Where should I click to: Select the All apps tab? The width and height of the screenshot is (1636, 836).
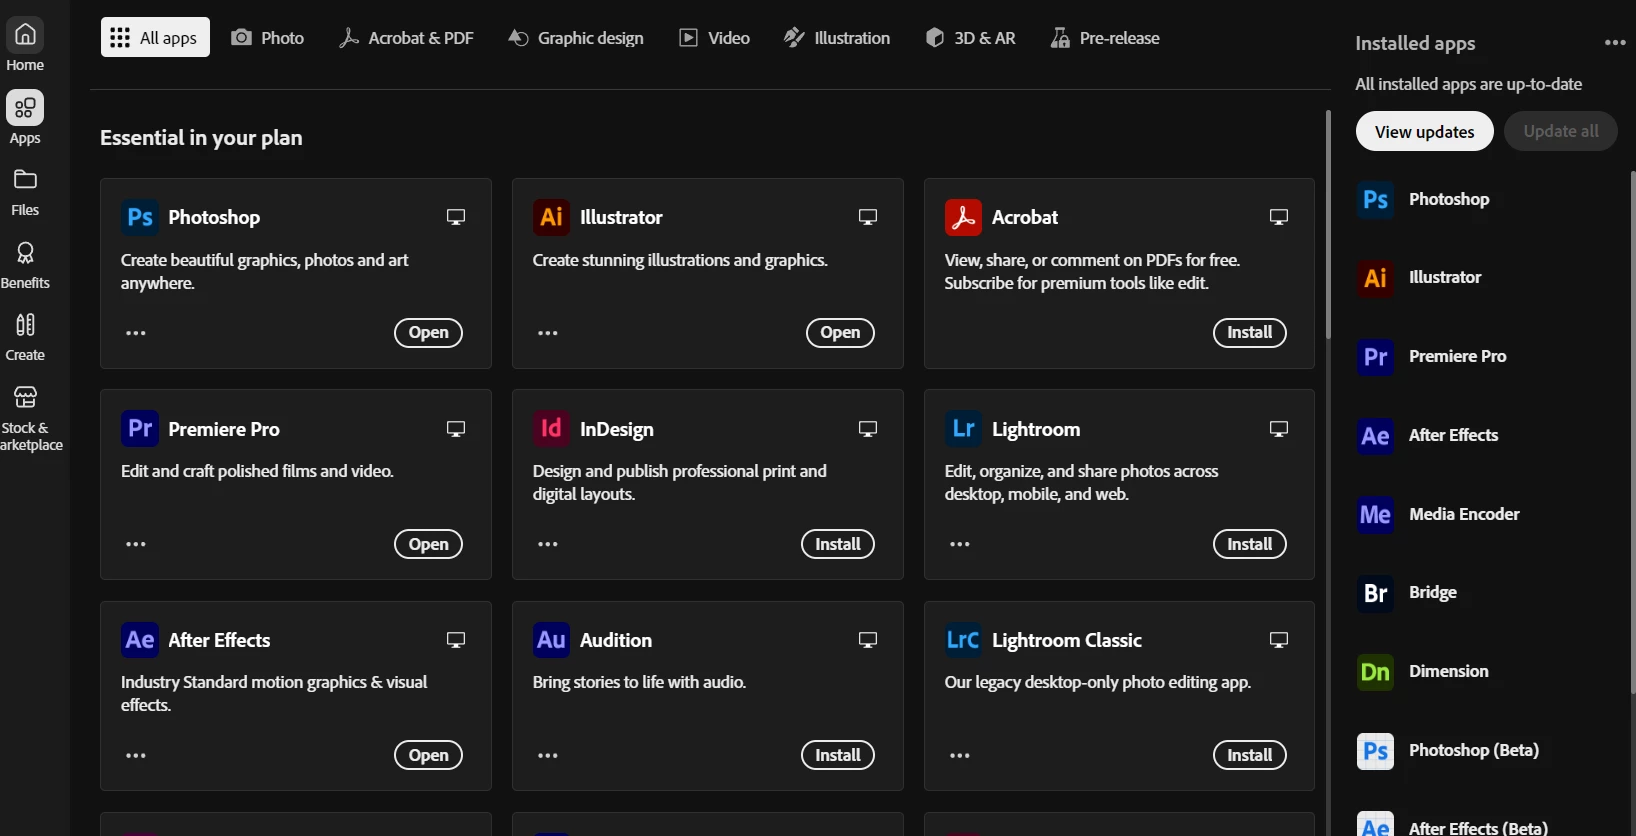click(155, 37)
